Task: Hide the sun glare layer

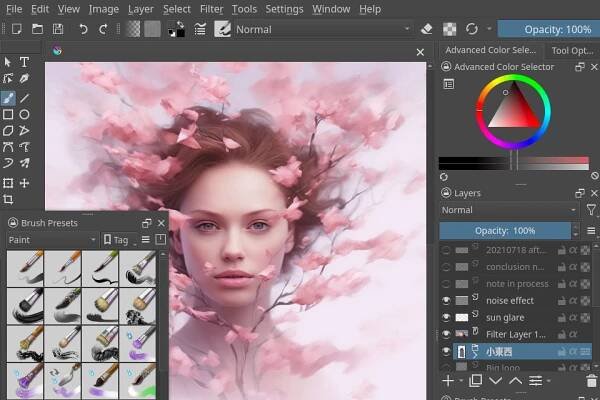Action: click(x=446, y=316)
